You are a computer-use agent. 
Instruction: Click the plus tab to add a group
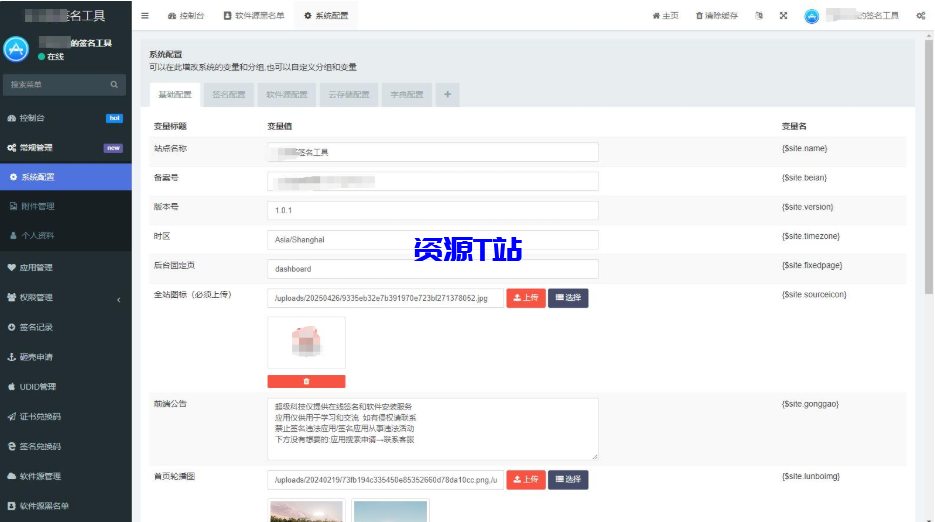point(447,95)
